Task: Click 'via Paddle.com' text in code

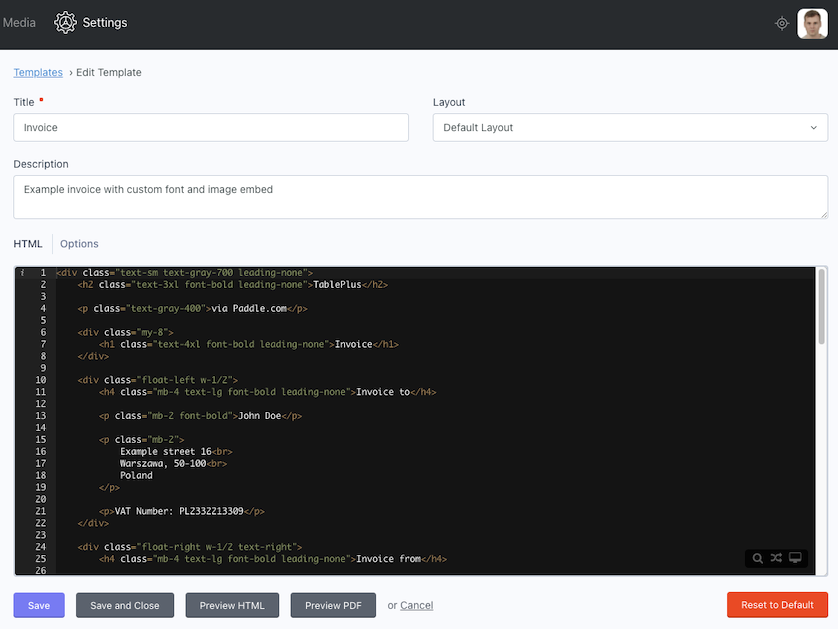Action: (249, 308)
